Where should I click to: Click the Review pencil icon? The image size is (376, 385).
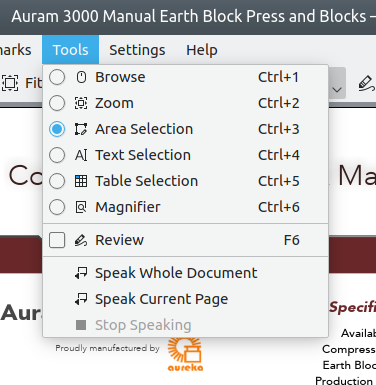tap(81, 240)
